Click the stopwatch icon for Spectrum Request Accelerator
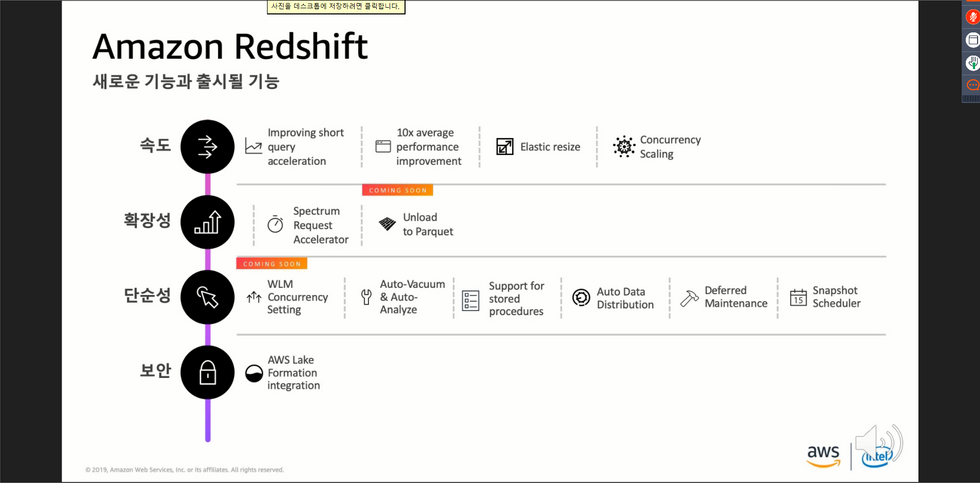Screen dimensions: 980x483 pos(276,224)
